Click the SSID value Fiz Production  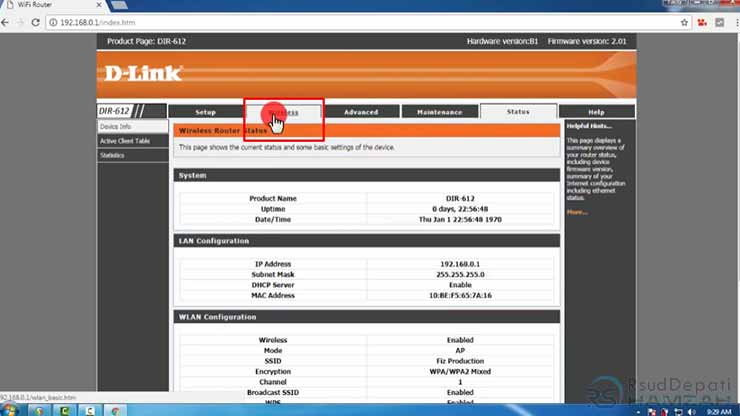click(x=460, y=361)
